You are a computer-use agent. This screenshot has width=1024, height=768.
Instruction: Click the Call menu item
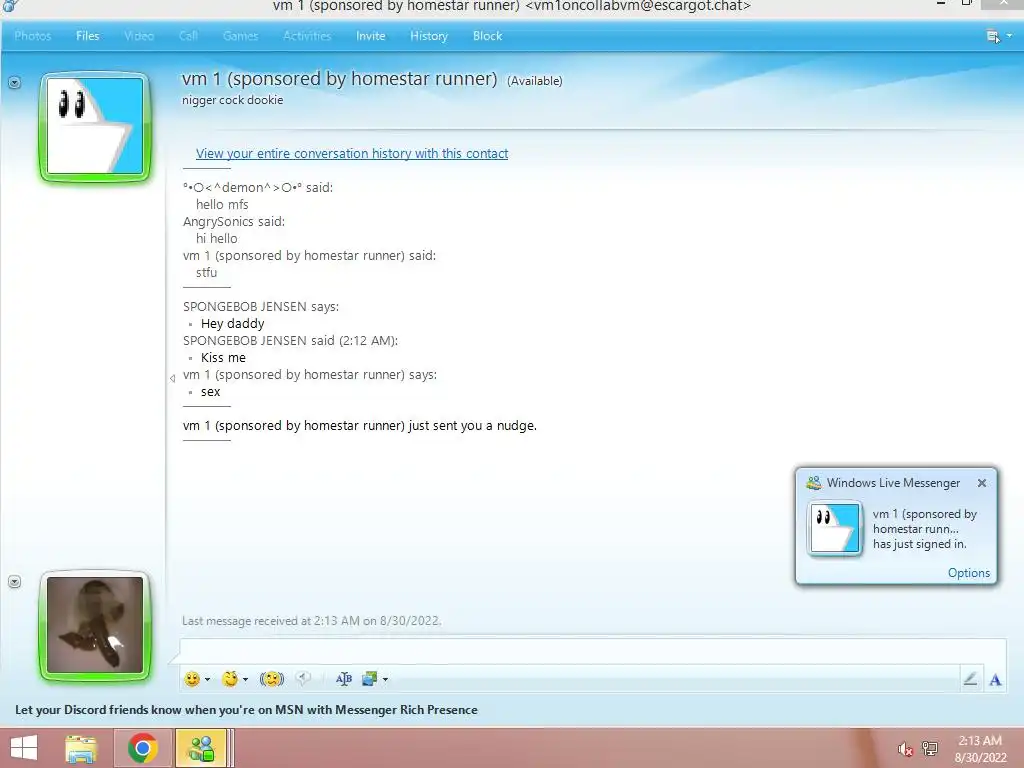188,36
